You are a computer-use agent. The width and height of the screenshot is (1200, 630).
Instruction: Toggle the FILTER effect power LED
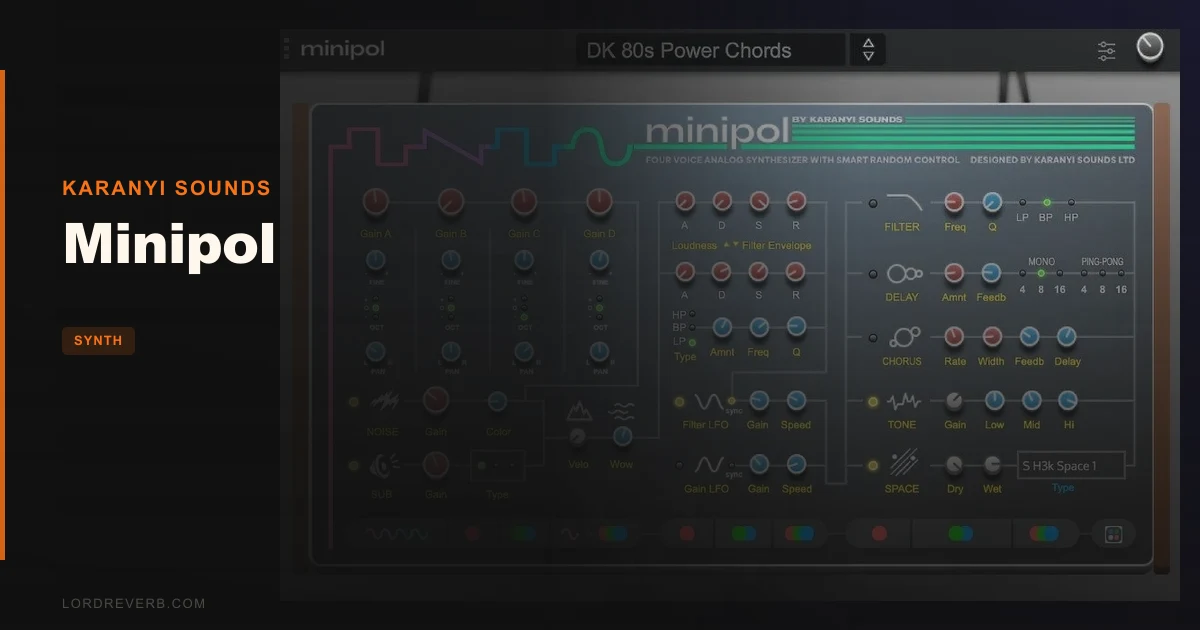[872, 203]
